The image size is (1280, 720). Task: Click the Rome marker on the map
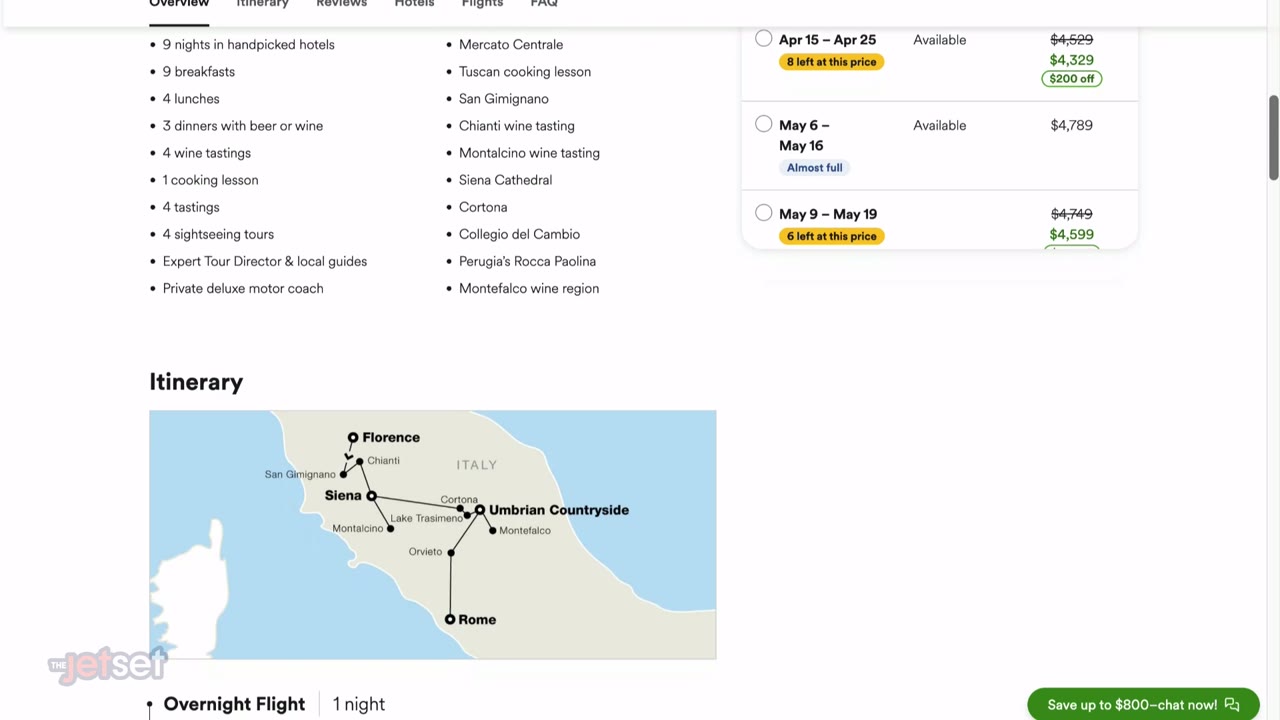point(450,619)
